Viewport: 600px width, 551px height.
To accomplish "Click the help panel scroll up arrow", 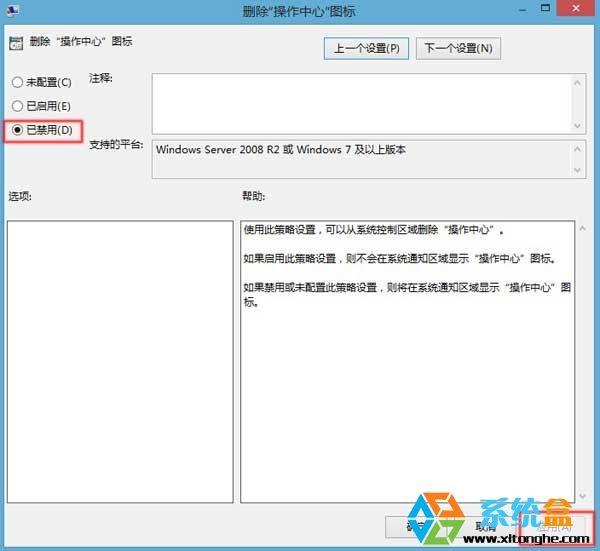I will click(583, 228).
